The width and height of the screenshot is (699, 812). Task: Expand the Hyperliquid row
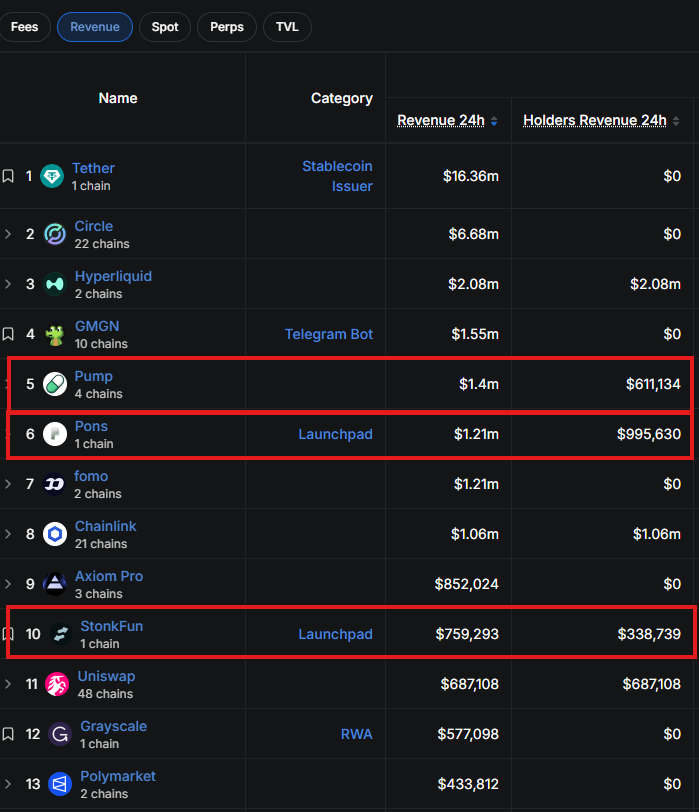tap(8, 284)
